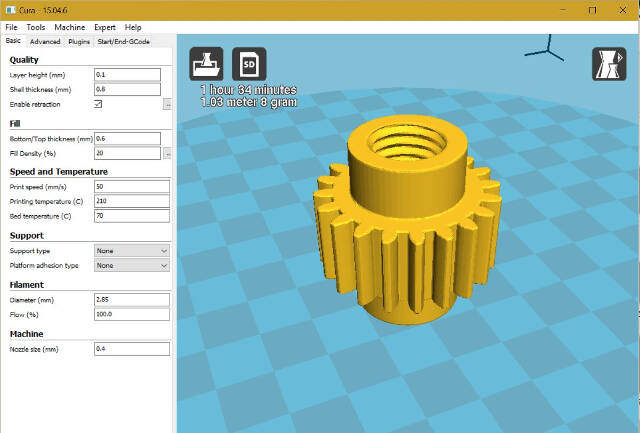Click the Print speed input field
640x433 pixels.
pyautogui.click(x=132, y=187)
